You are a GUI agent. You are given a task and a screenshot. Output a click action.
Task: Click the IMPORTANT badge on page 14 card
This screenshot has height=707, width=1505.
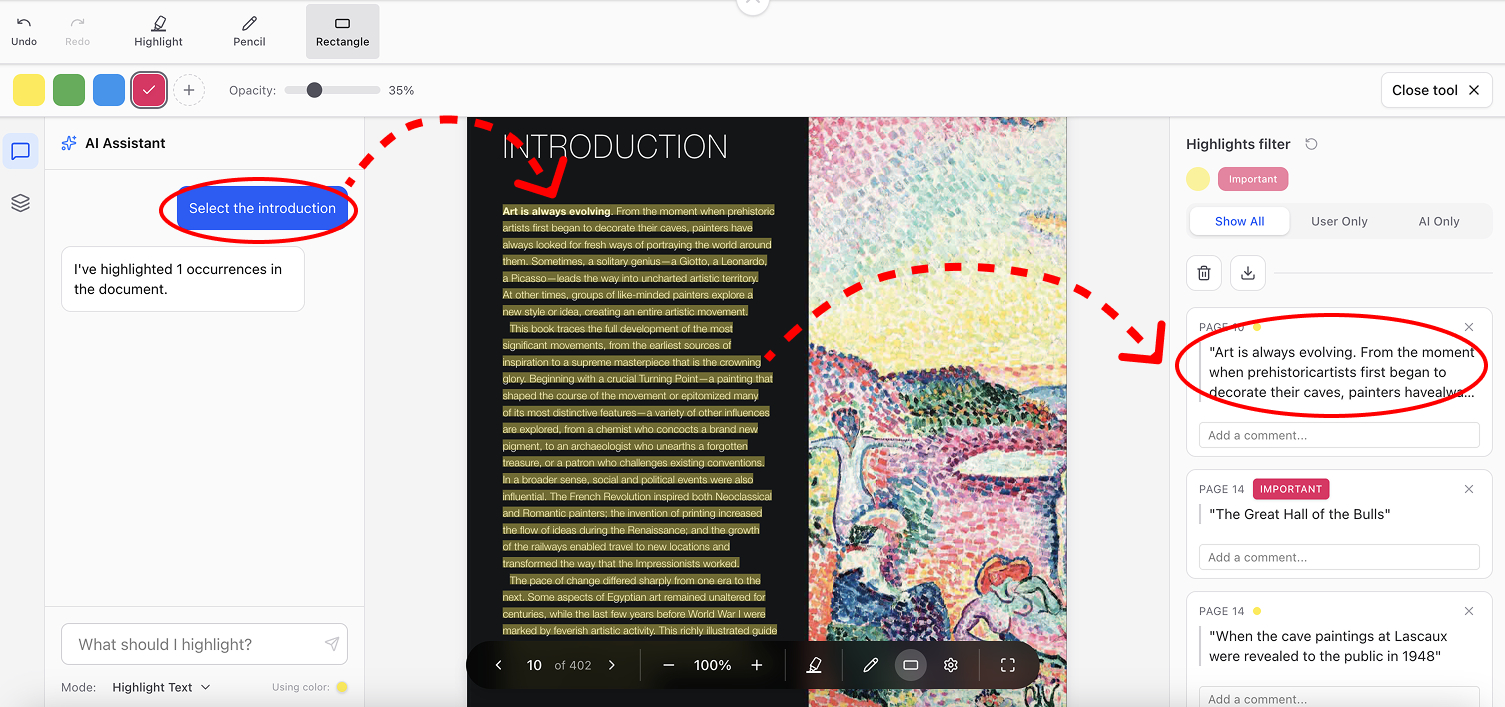[x=1291, y=489]
